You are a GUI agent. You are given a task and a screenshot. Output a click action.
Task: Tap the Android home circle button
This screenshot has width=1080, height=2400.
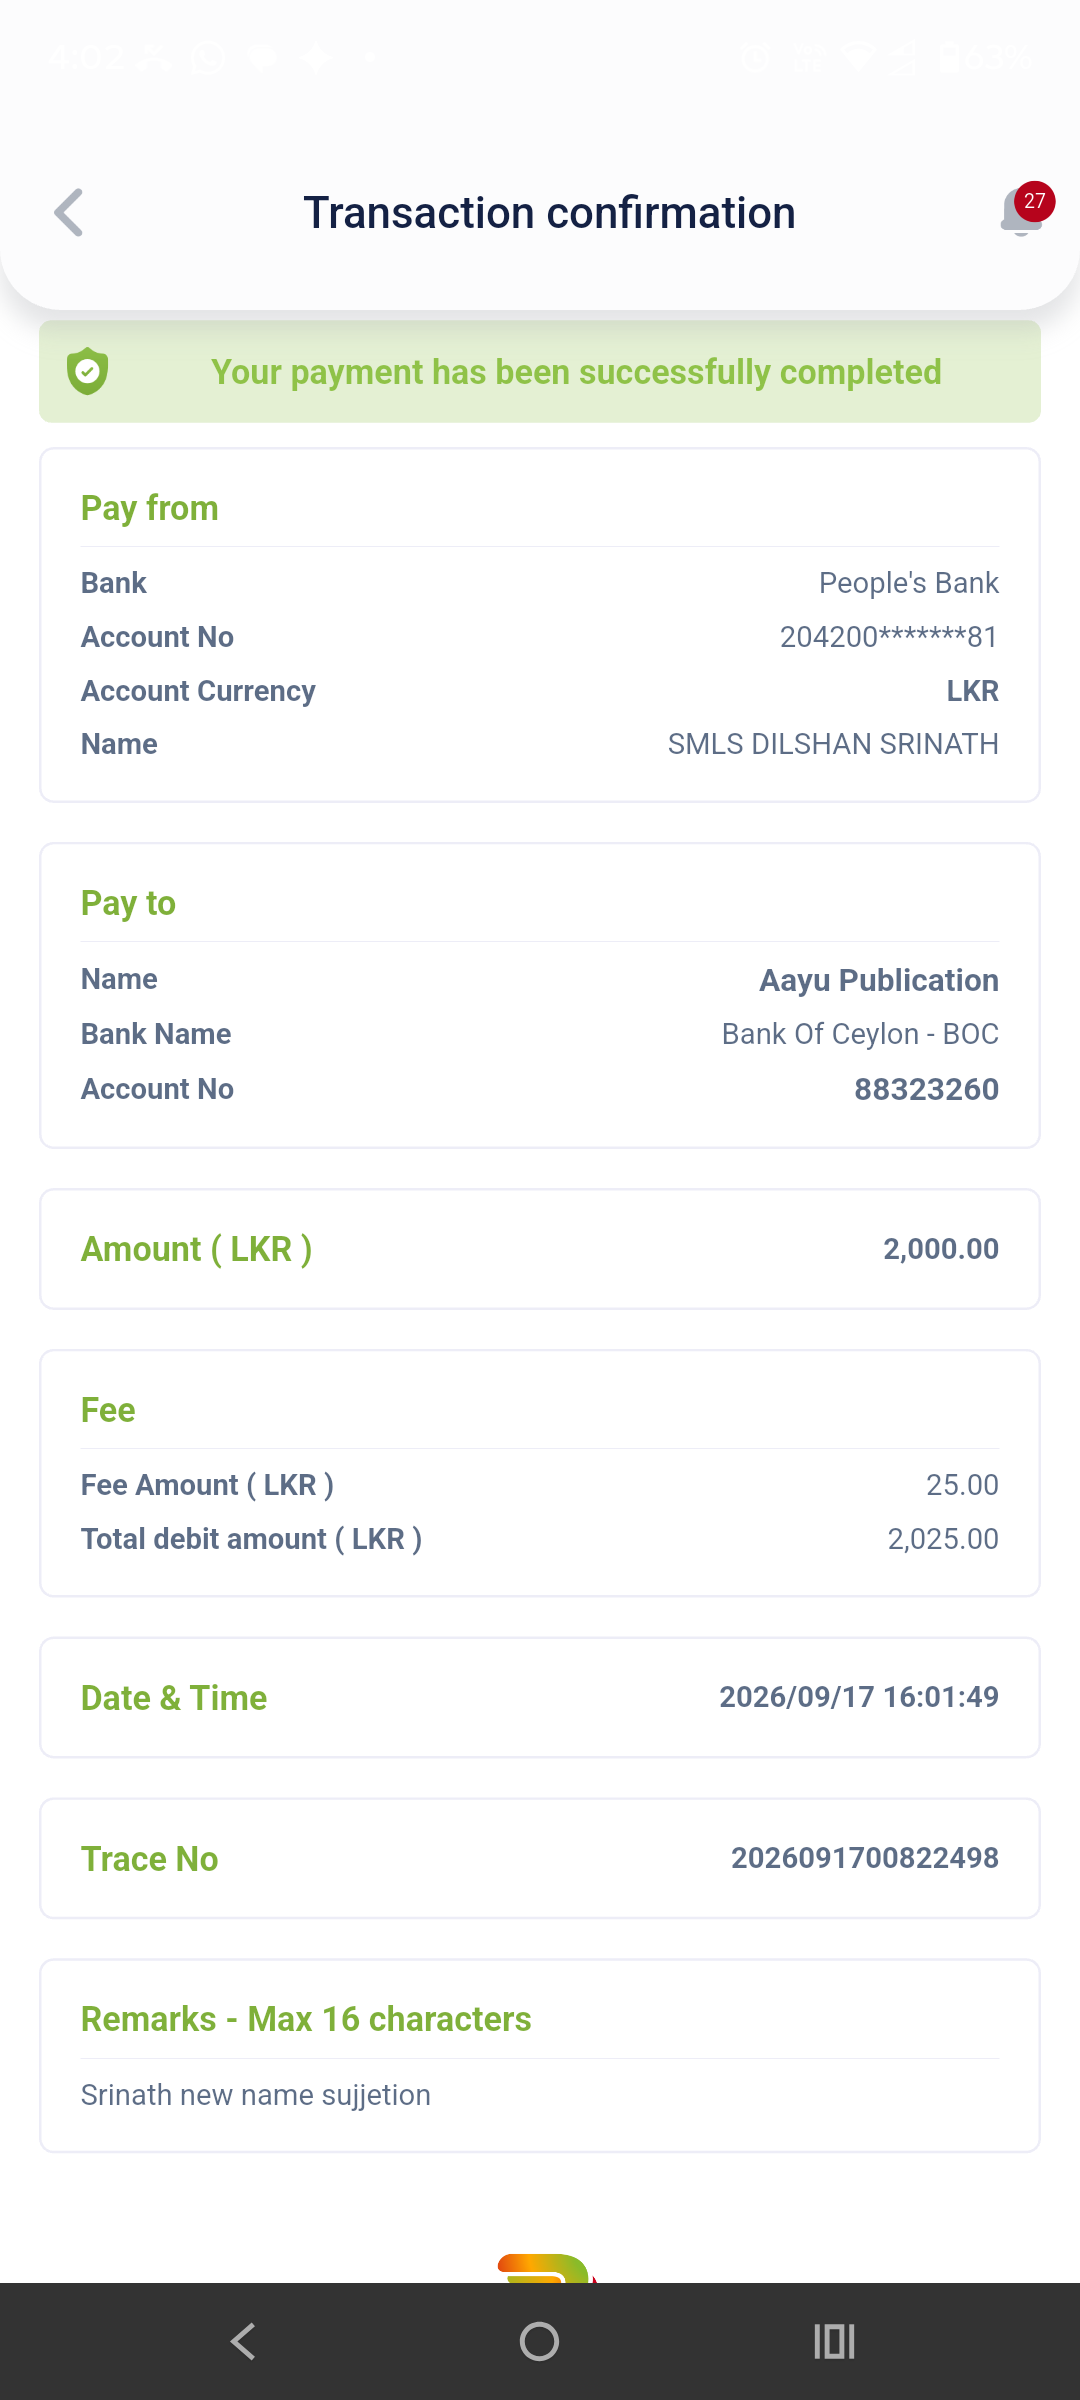tap(539, 2341)
